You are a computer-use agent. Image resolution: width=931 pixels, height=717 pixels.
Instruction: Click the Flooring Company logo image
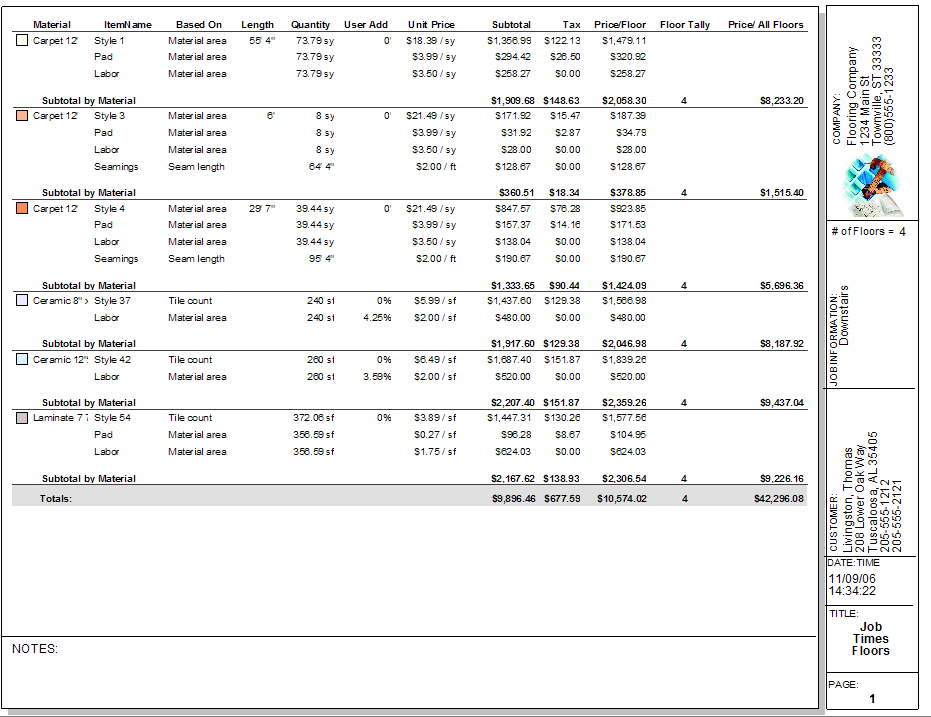(873, 187)
